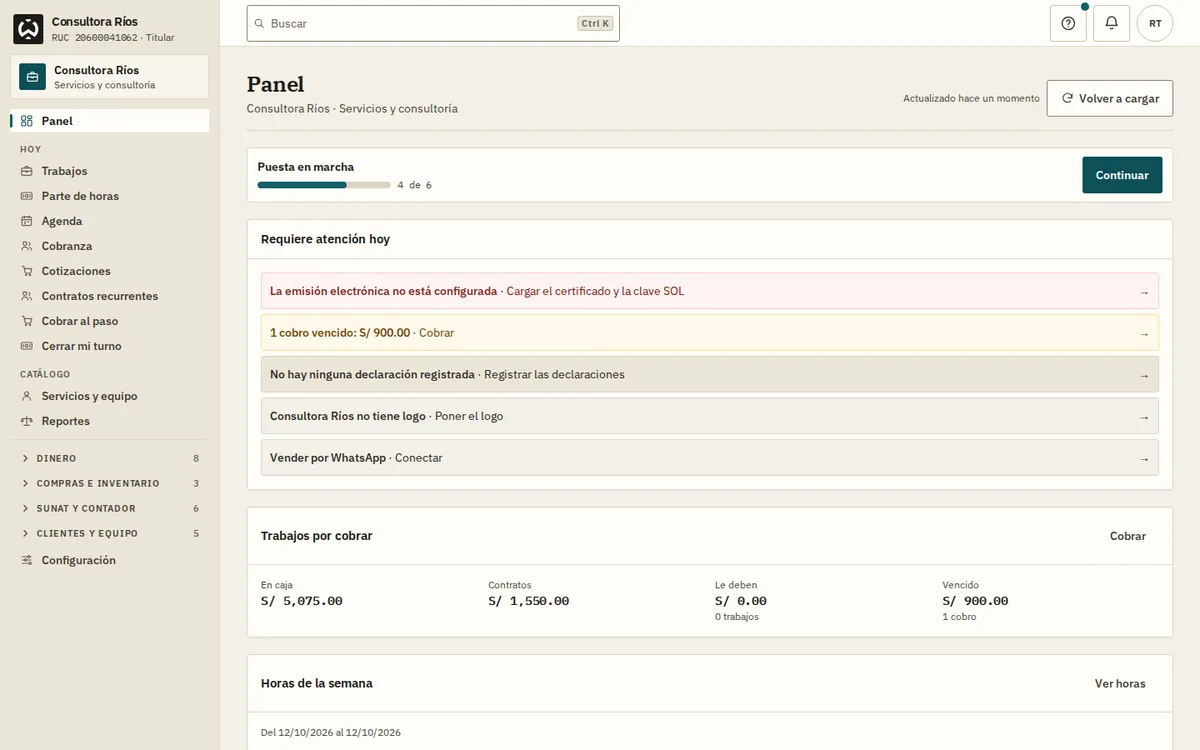Image resolution: width=1200 pixels, height=750 pixels.
Task: Open the RT user avatar menu
Action: 1155,23
